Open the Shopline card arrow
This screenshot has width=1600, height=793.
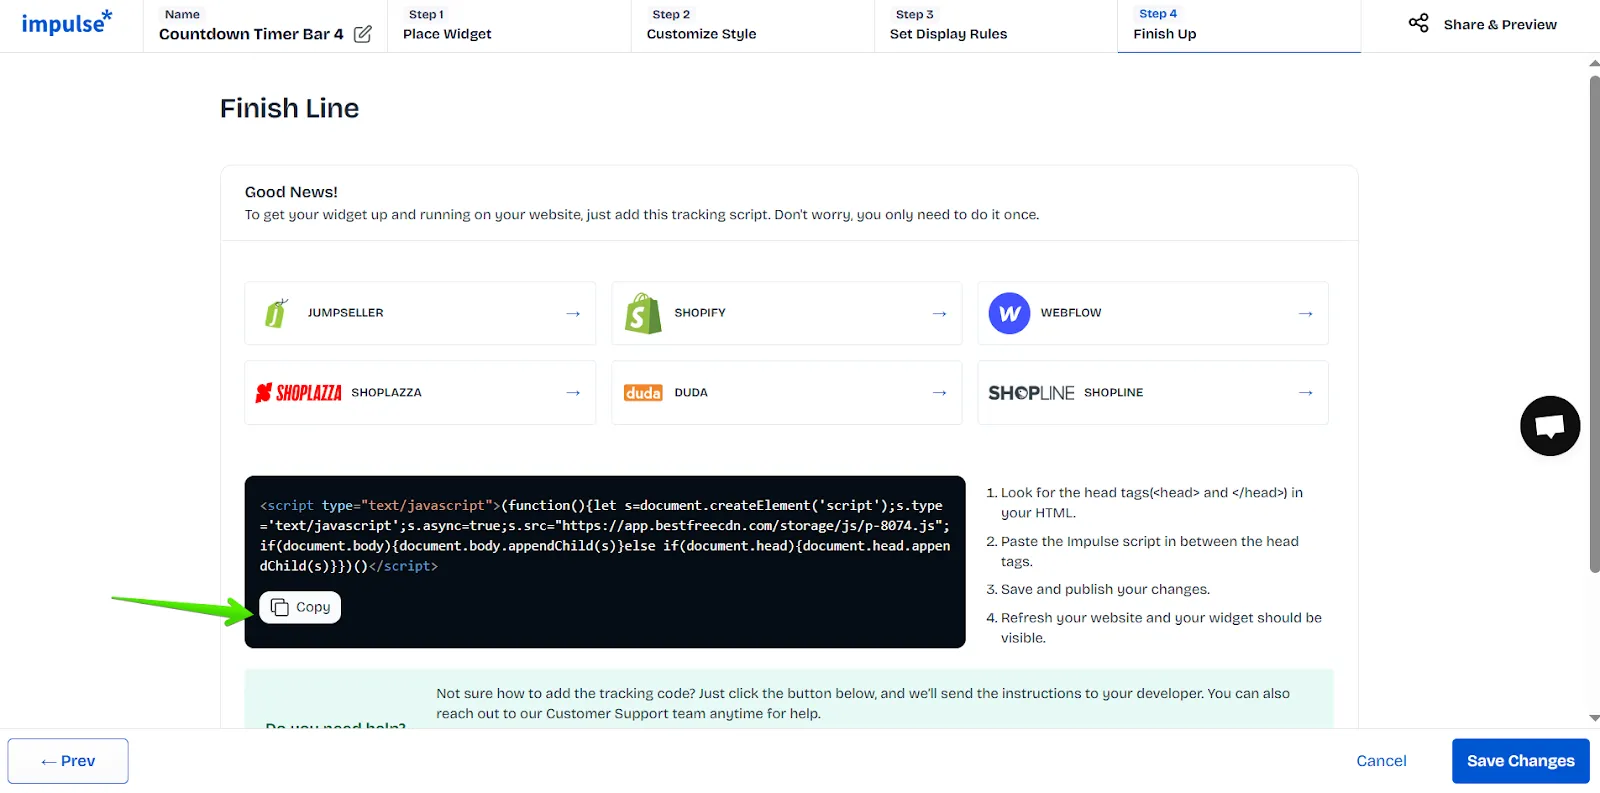pyautogui.click(x=1305, y=393)
